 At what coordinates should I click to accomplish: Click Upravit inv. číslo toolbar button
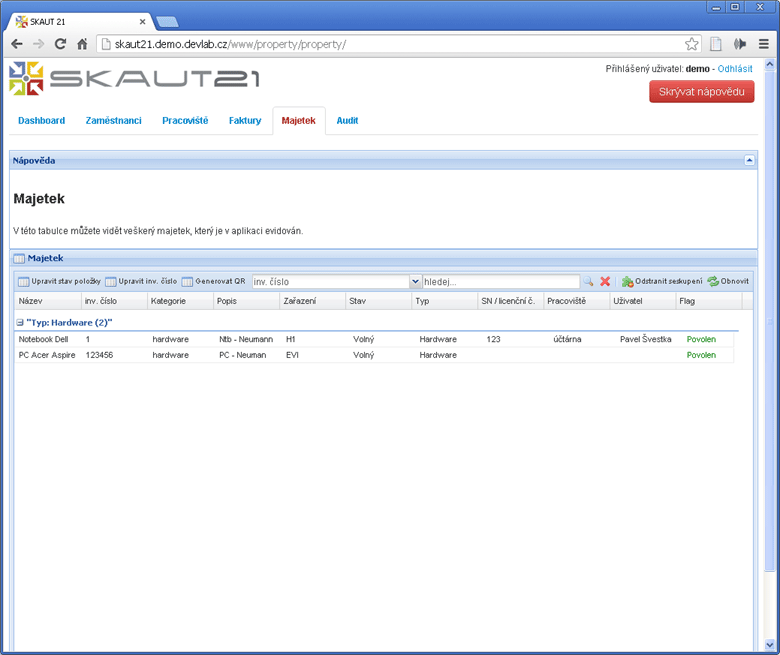[141, 282]
